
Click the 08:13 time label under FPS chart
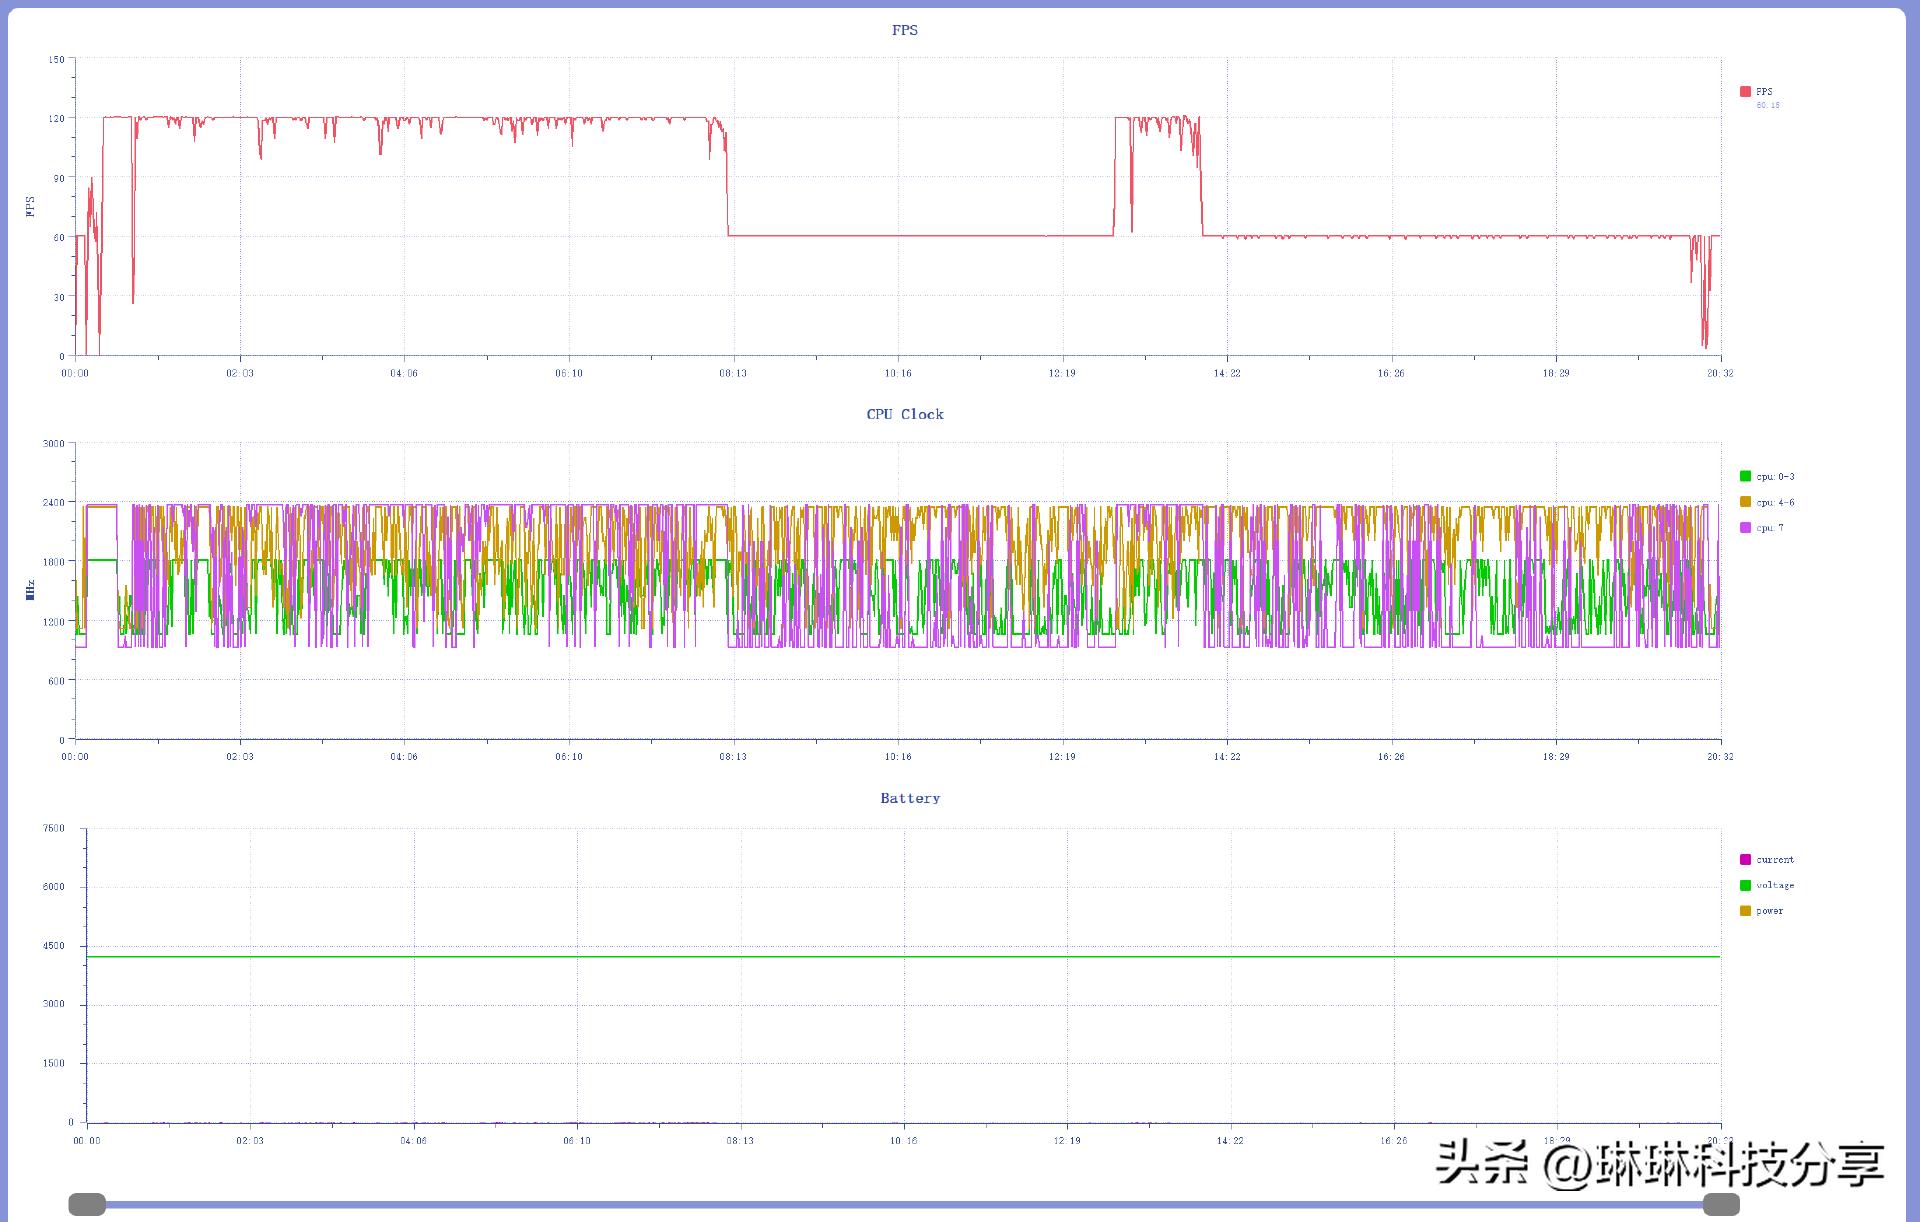(733, 373)
